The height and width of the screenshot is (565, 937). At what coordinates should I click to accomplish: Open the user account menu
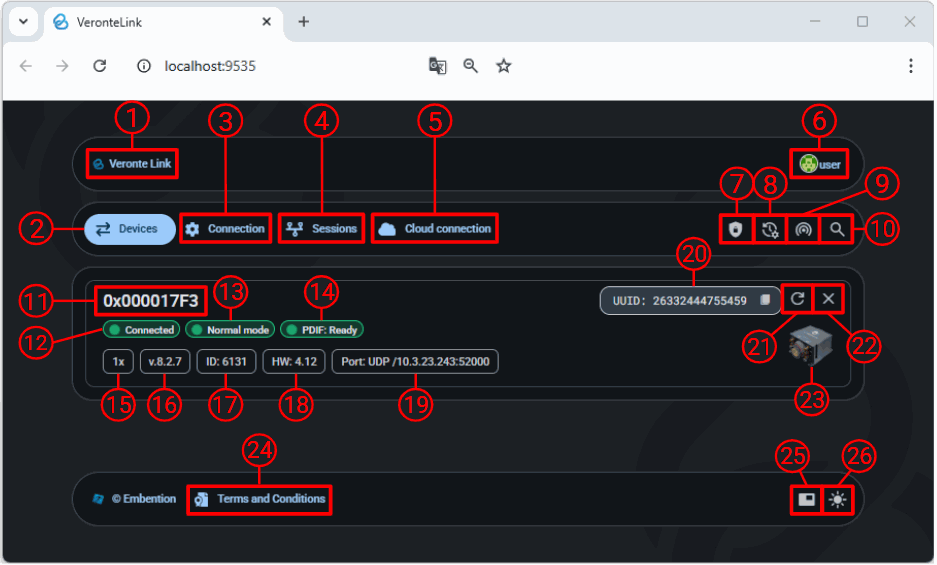819,164
